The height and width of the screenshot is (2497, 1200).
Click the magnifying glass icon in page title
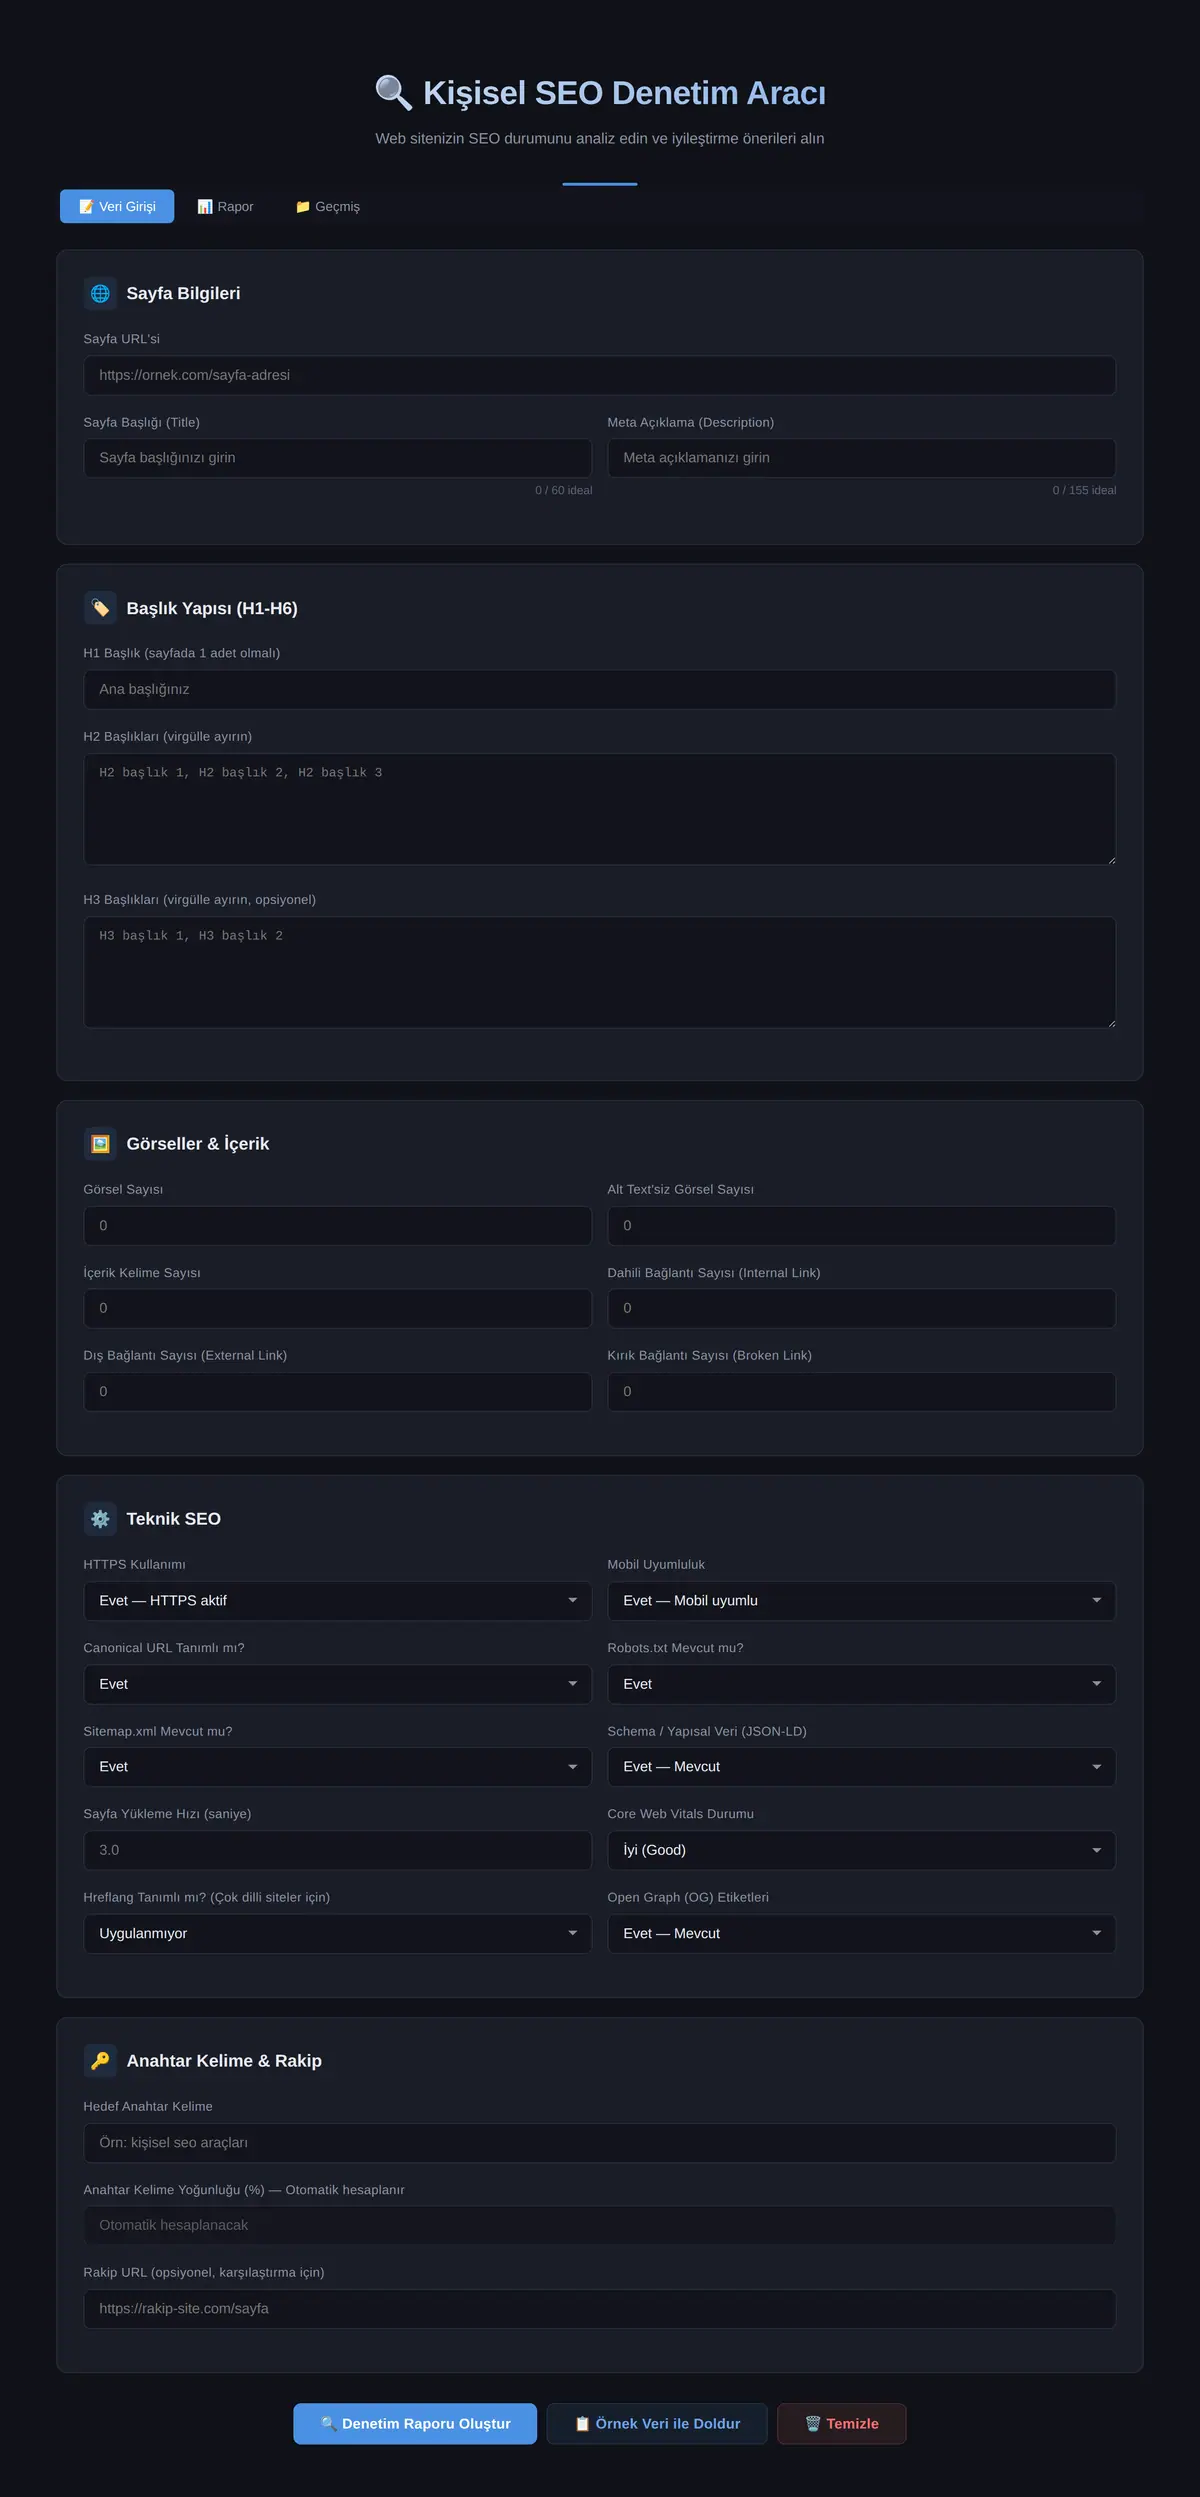(x=393, y=93)
